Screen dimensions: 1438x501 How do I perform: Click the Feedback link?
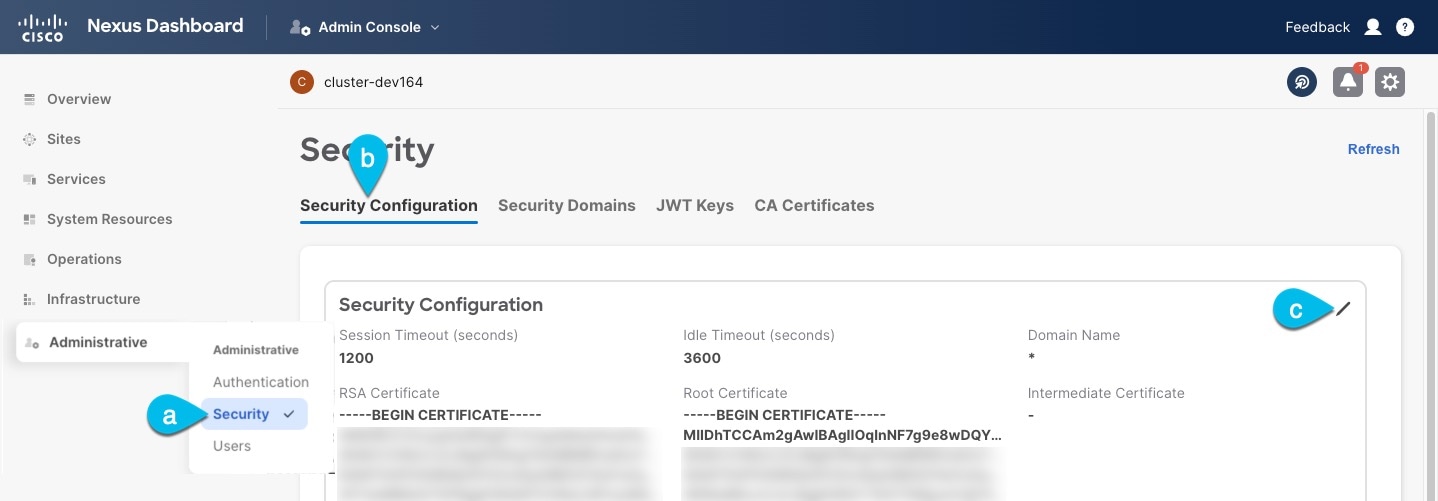tap(1318, 27)
